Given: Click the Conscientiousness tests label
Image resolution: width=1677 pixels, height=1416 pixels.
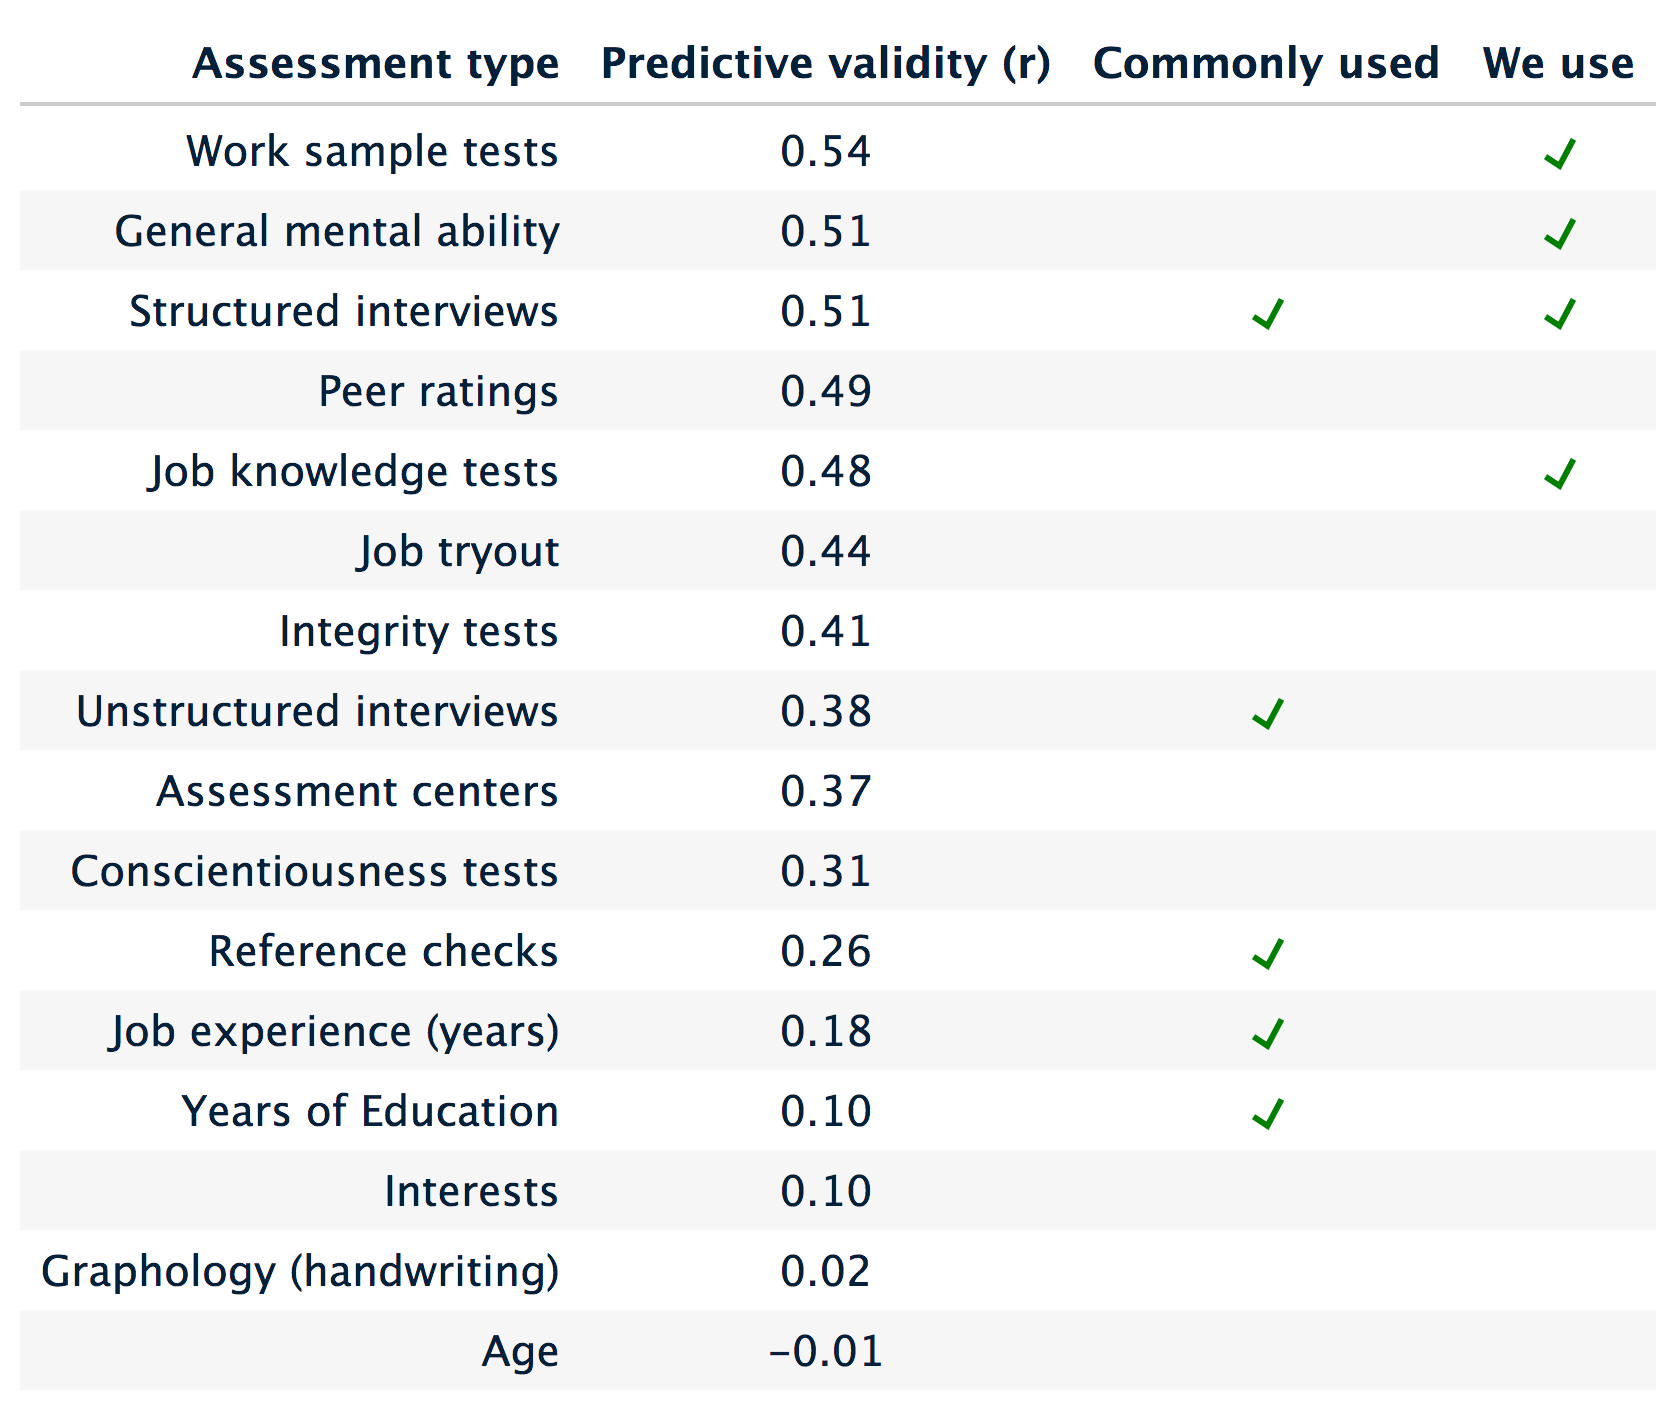Looking at the screenshot, I should (x=314, y=871).
